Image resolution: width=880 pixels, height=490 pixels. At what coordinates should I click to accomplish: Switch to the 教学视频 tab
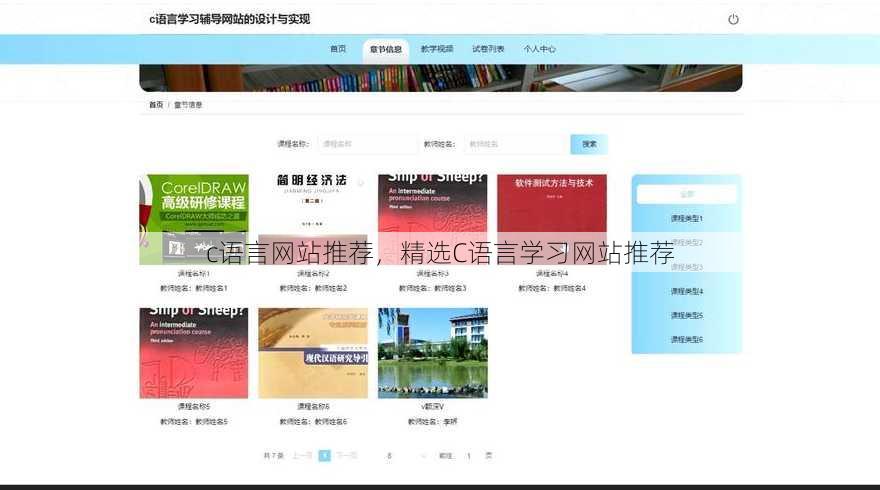tap(437, 49)
